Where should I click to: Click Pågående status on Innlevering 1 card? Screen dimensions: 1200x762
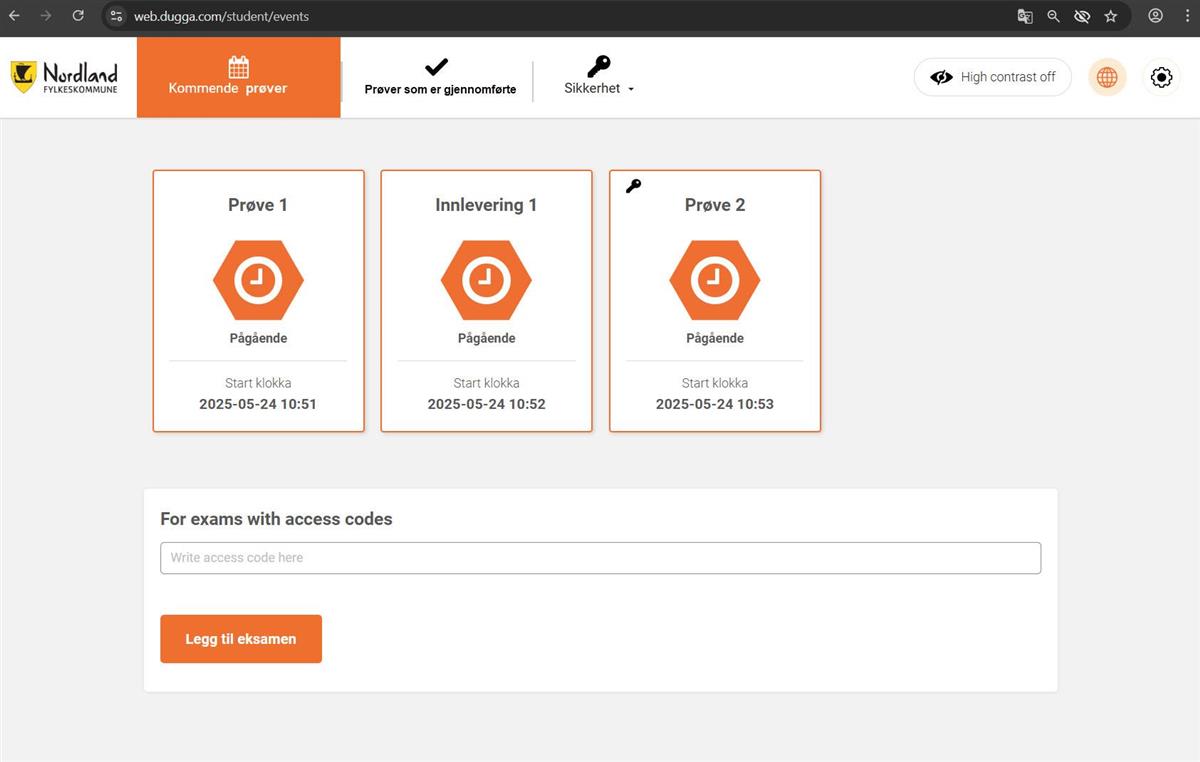[x=486, y=338]
